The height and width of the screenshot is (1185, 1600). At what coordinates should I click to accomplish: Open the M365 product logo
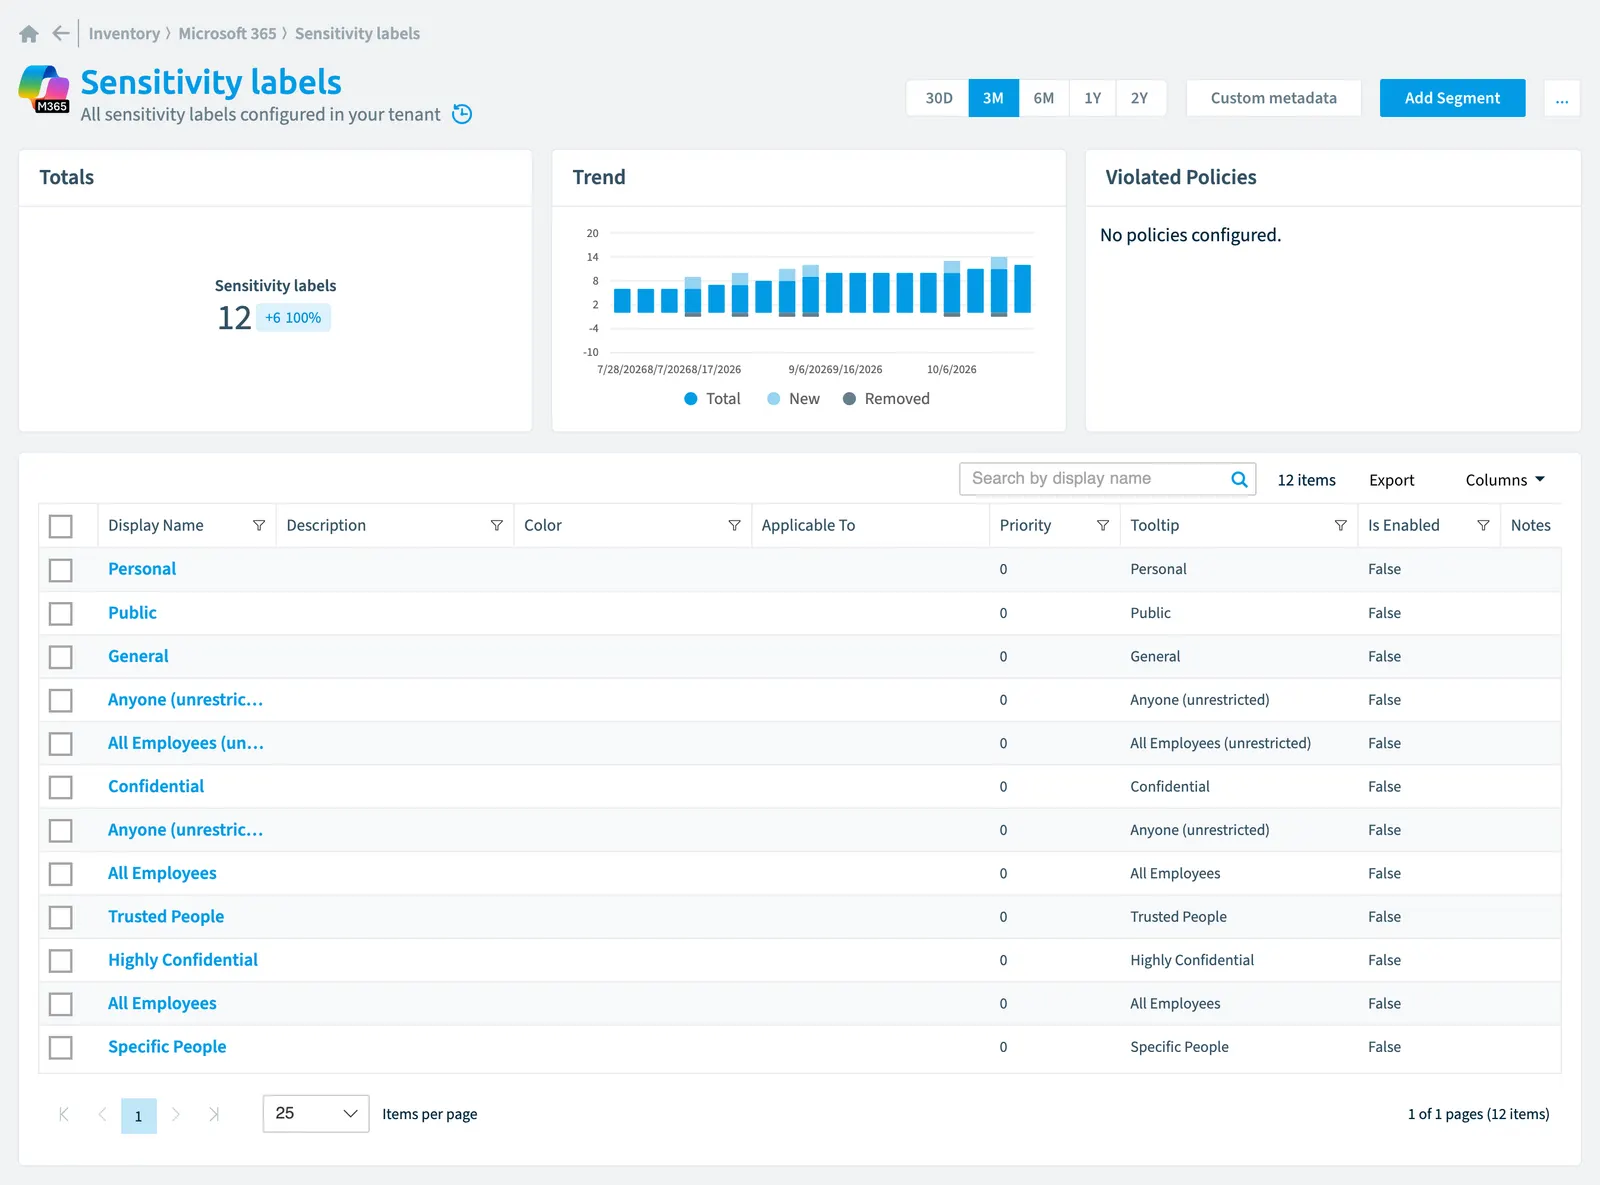point(44,89)
